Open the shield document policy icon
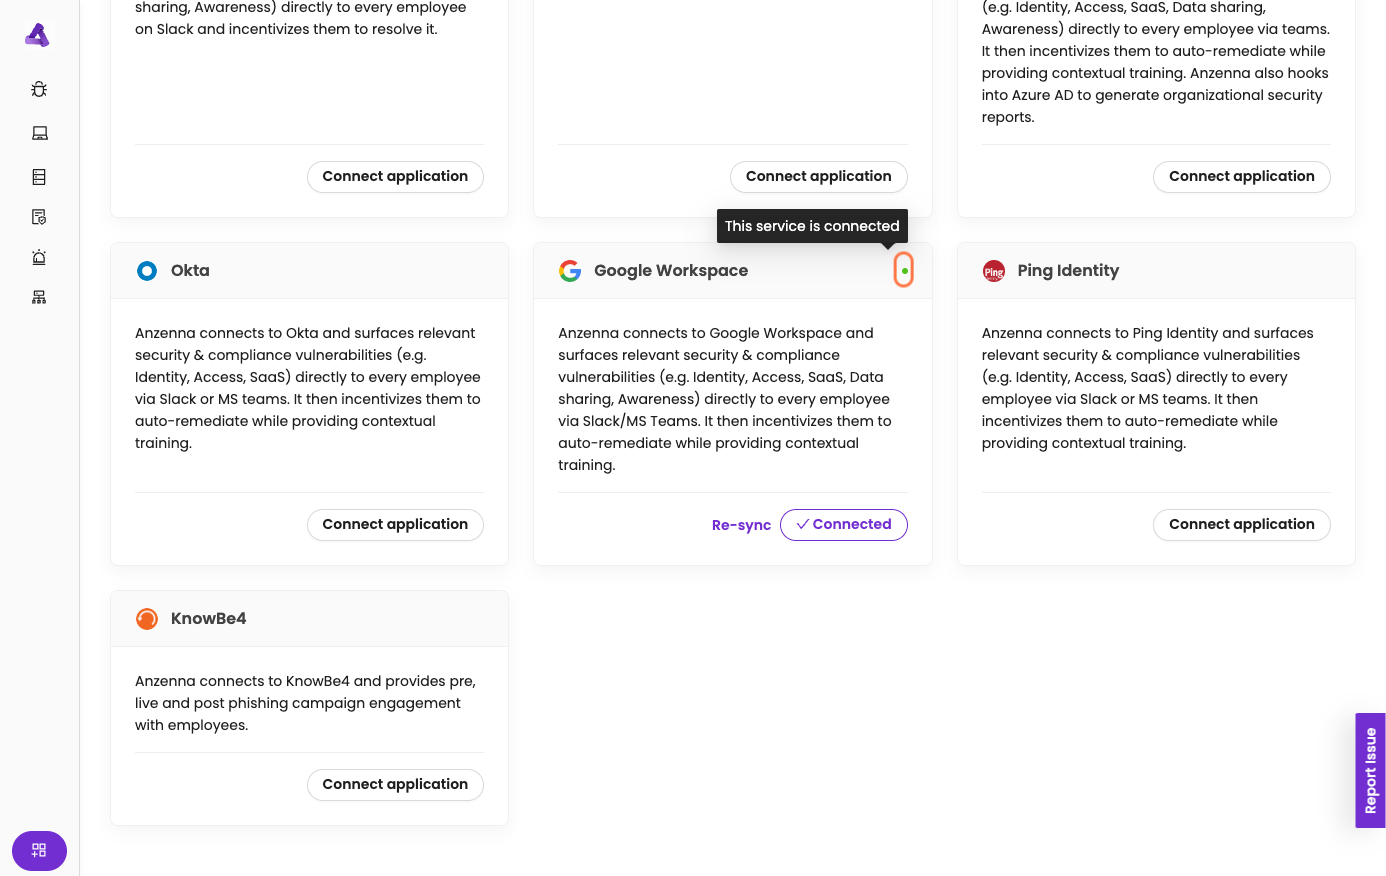The width and height of the screenshot is (1386, 876). pyautogui.click(x=39, y=217)
